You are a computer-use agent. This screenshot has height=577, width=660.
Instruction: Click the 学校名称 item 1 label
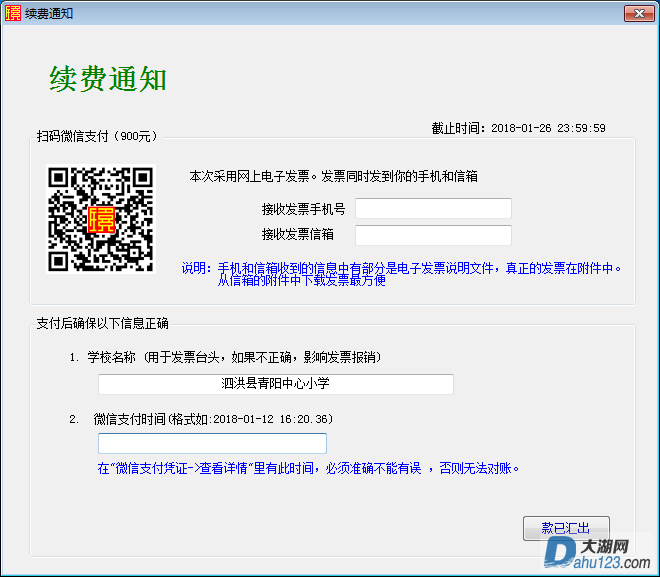tap(226, 357)
